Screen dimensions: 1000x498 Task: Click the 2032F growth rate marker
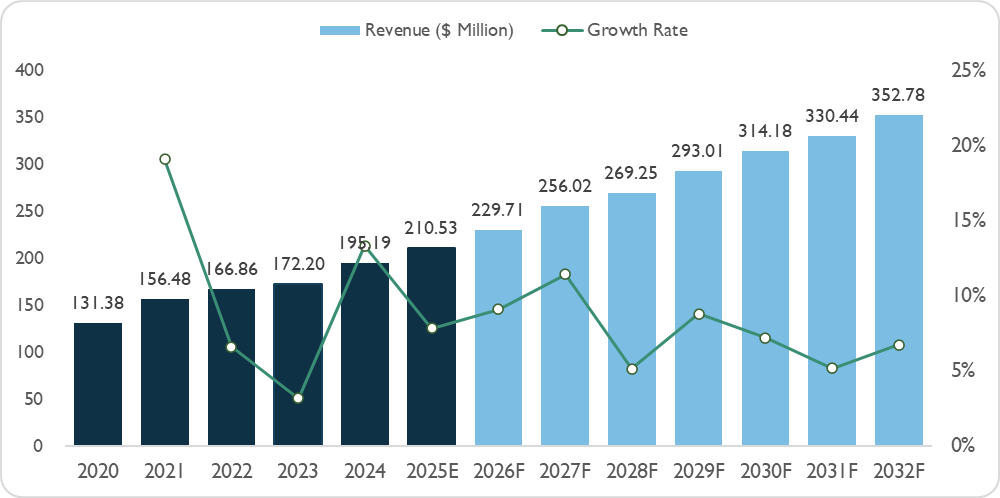[x=898, y=345]
